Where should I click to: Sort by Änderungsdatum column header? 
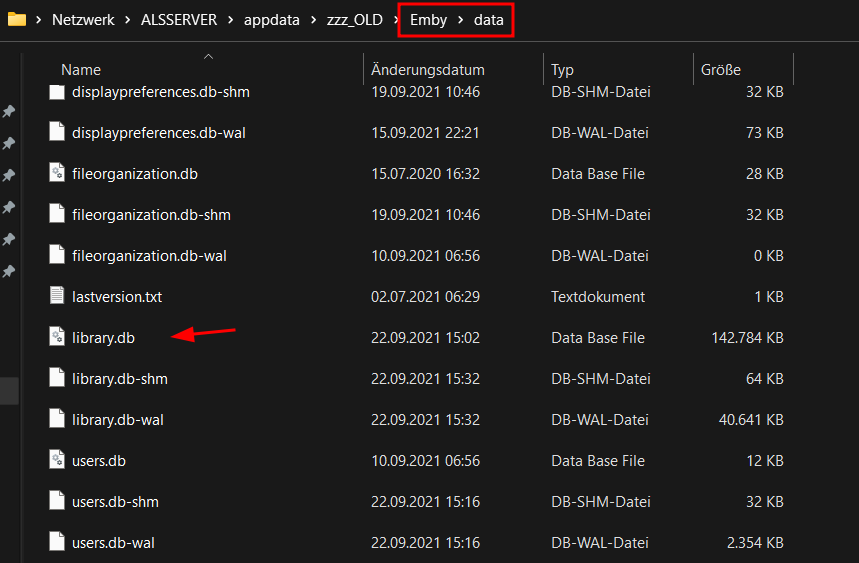(428, 70)
